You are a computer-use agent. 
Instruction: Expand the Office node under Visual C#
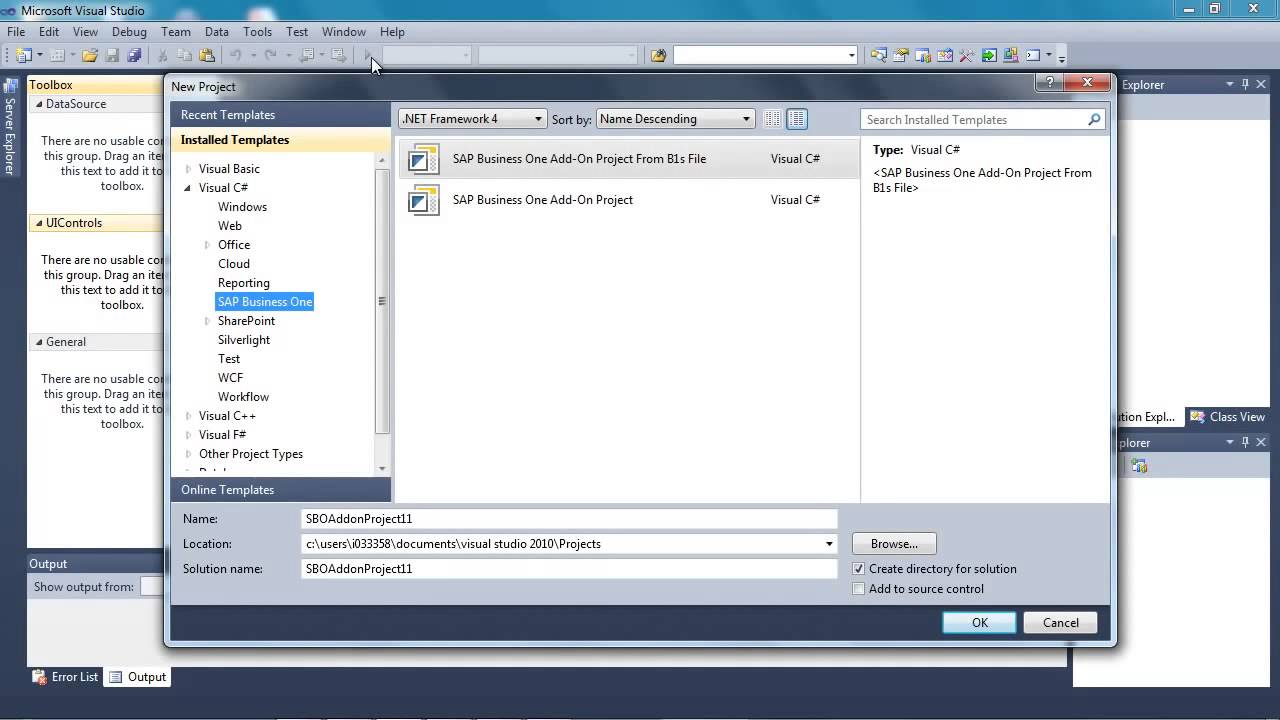pyautogui.click(x=207, y=245)
